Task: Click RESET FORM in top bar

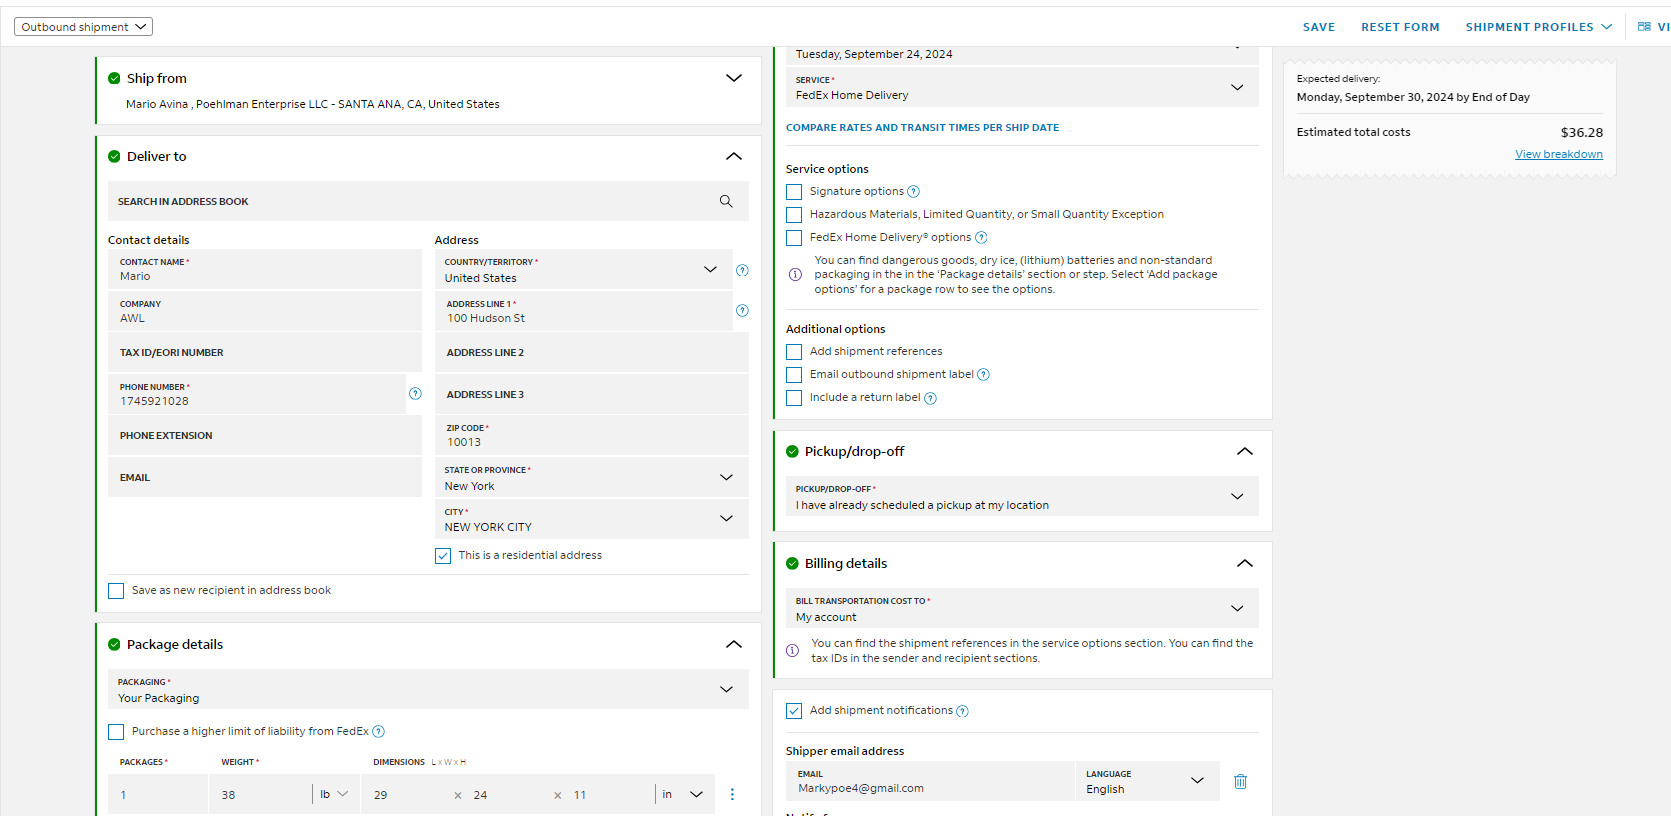Action: coord(1400,27)
